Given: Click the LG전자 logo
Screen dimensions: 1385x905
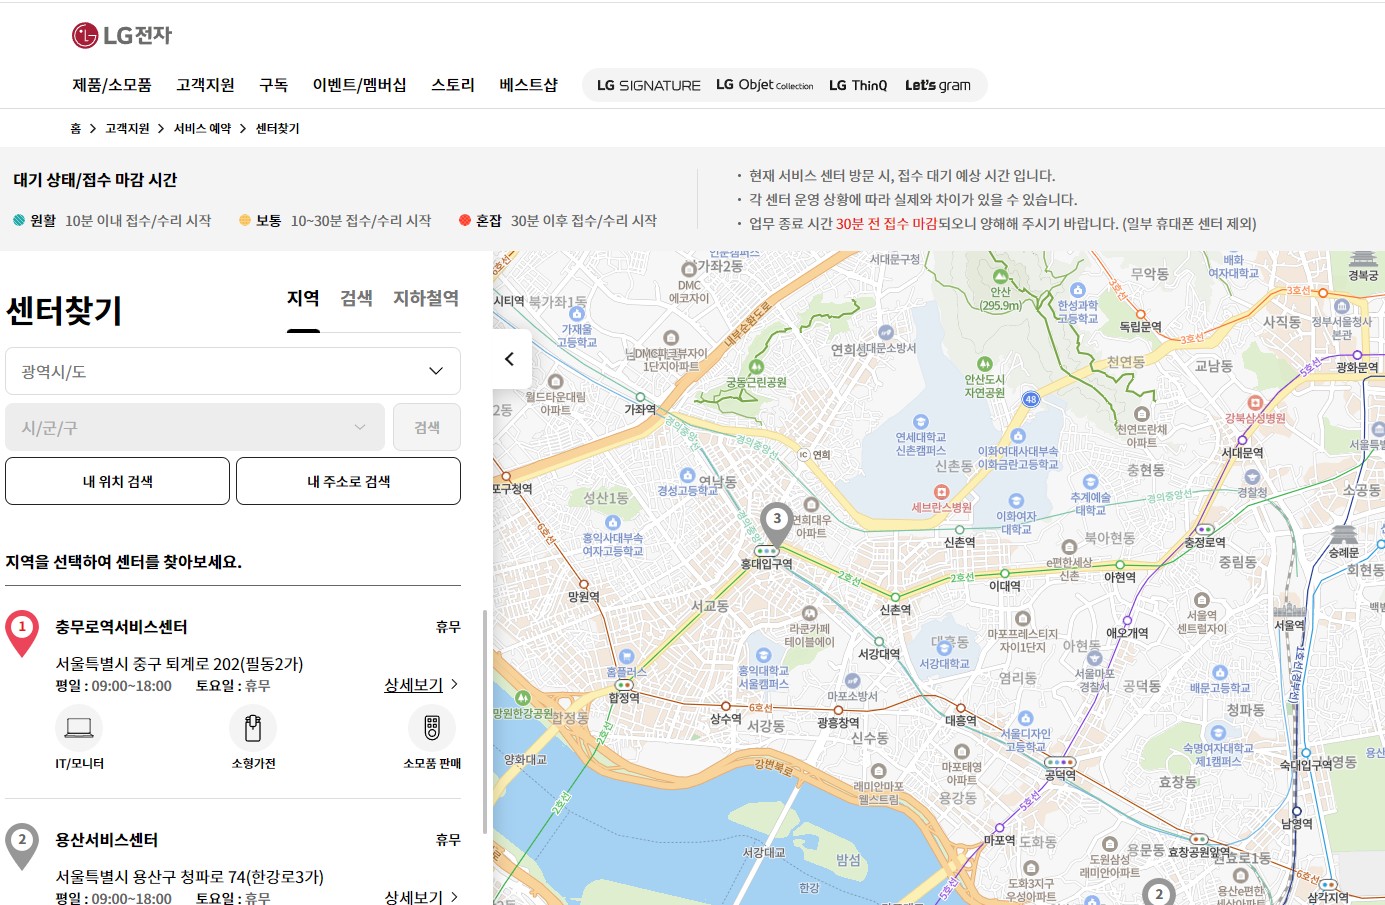Looking at the screenshot, I should point(122,35).
